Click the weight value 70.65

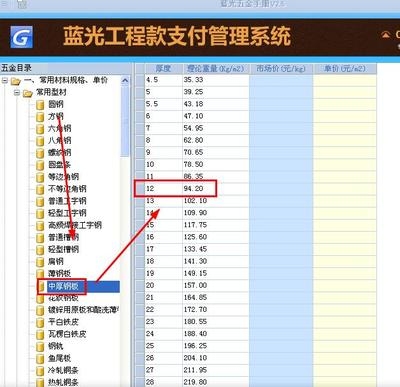pos(193,152)
